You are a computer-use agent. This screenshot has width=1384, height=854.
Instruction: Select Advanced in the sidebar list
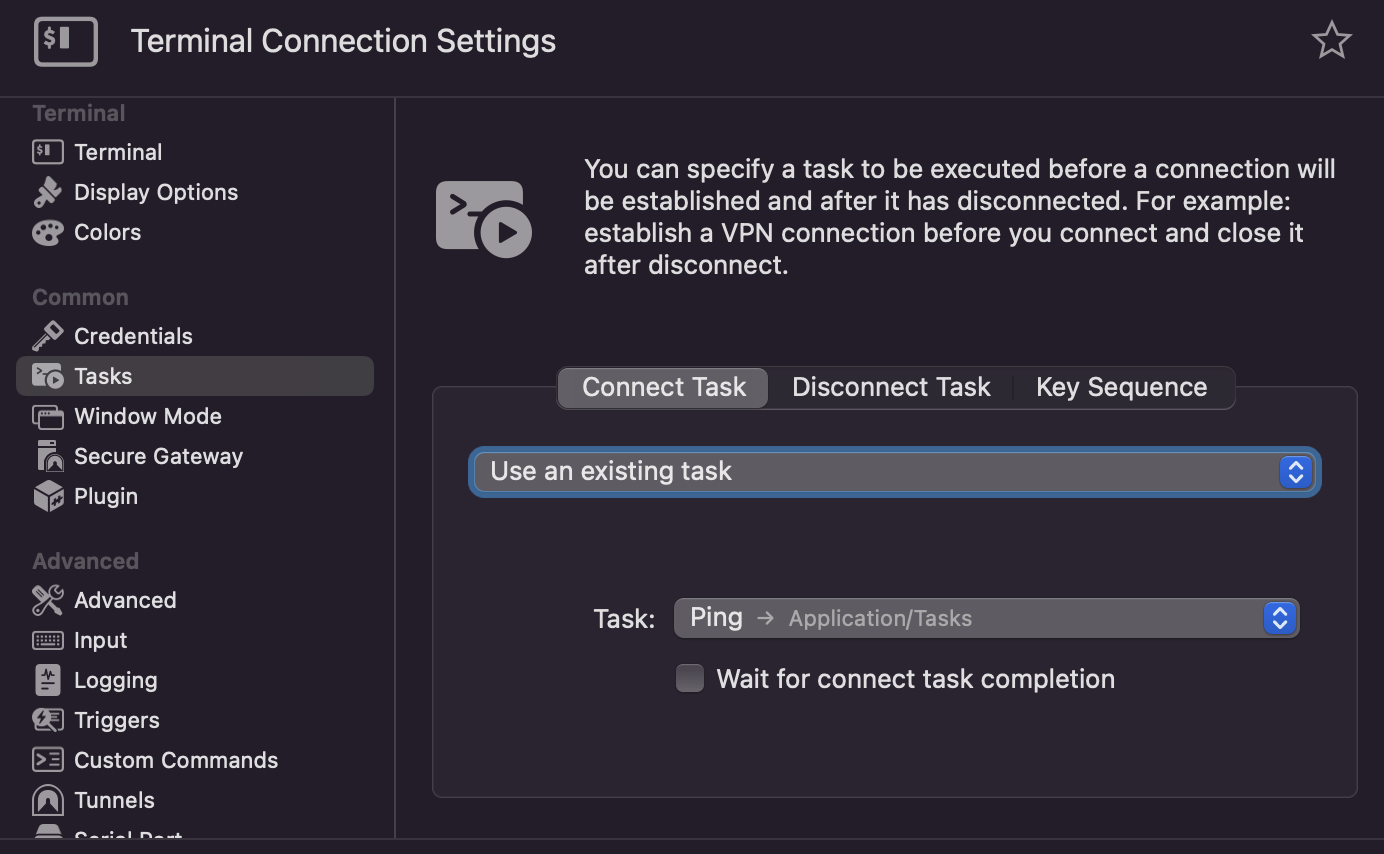coord(124,600)
